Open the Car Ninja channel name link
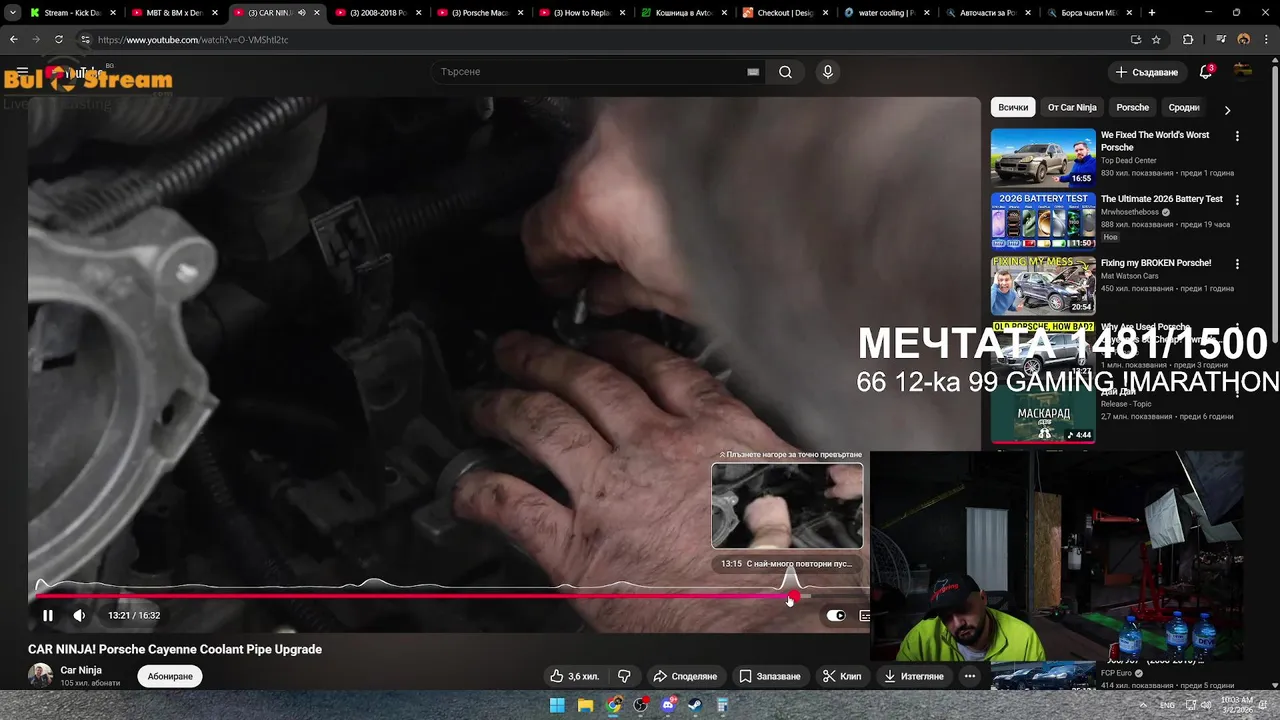Screen dimensions: 1280x720 [81, 670]
